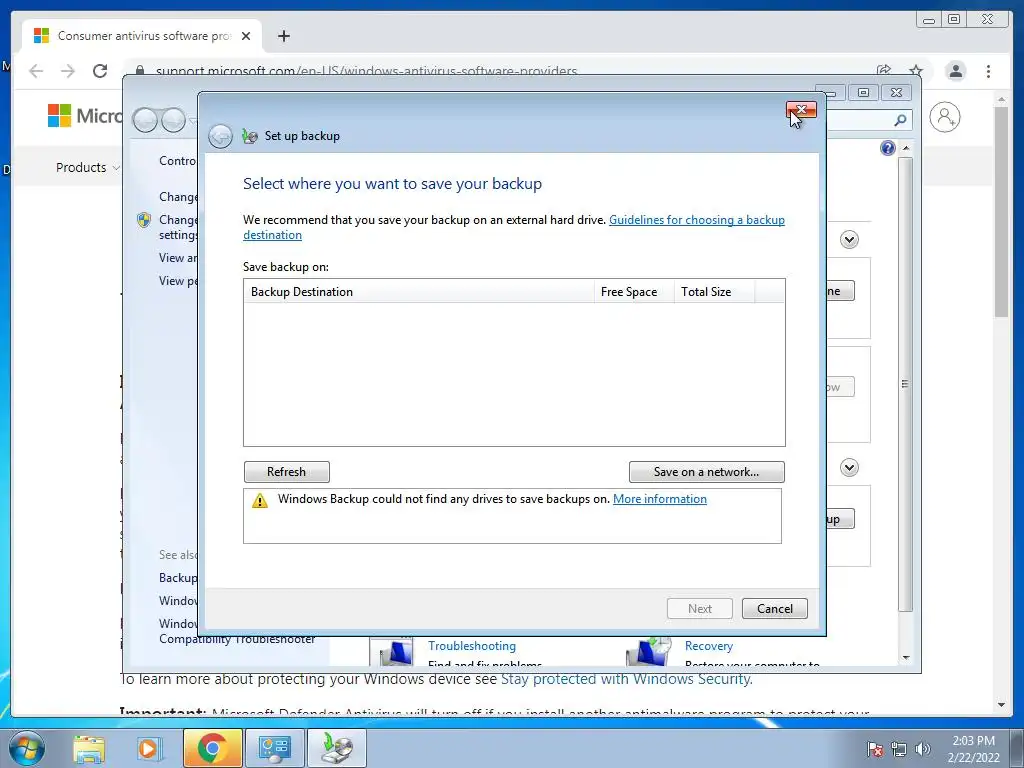Click the Control Panel back navigation button
Viewport: 1024px width, 768px height.
click(x=145, y=120)
